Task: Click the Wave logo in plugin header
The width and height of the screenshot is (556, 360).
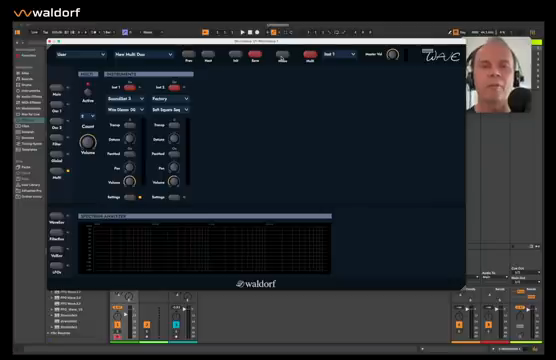Action: [441, 55]
